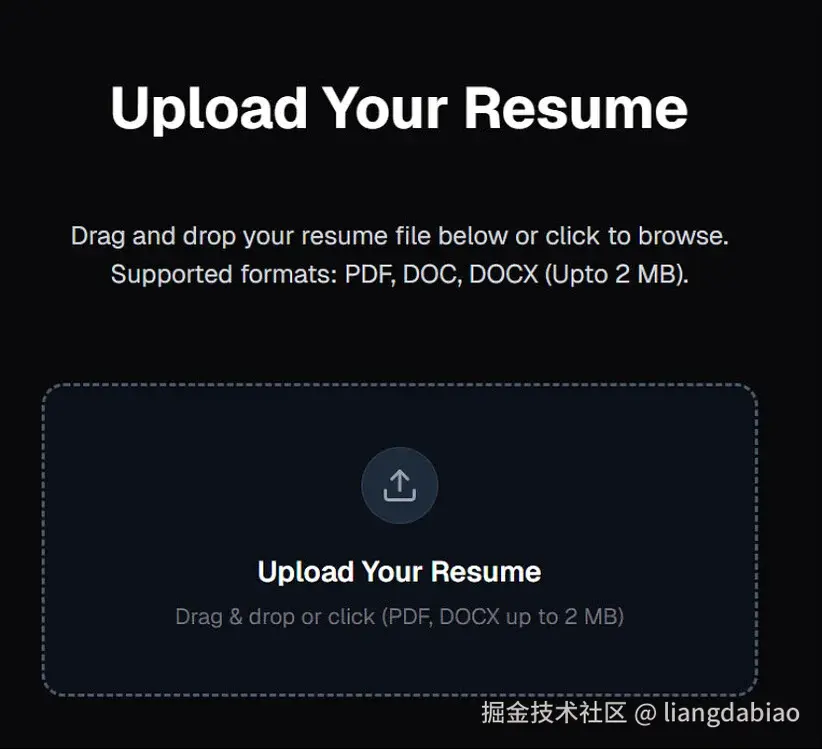Click the "(Upto 2 MB)" size limit text
Viewport: 822px width, 750px height.
coord(616,274)
